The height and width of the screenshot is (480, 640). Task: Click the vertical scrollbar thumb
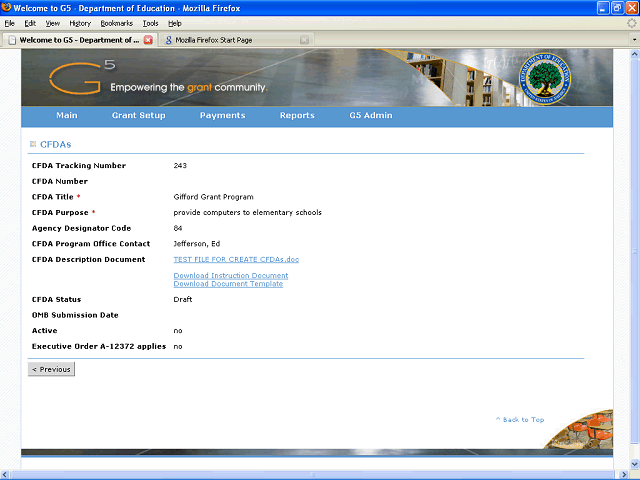point(635,251)
